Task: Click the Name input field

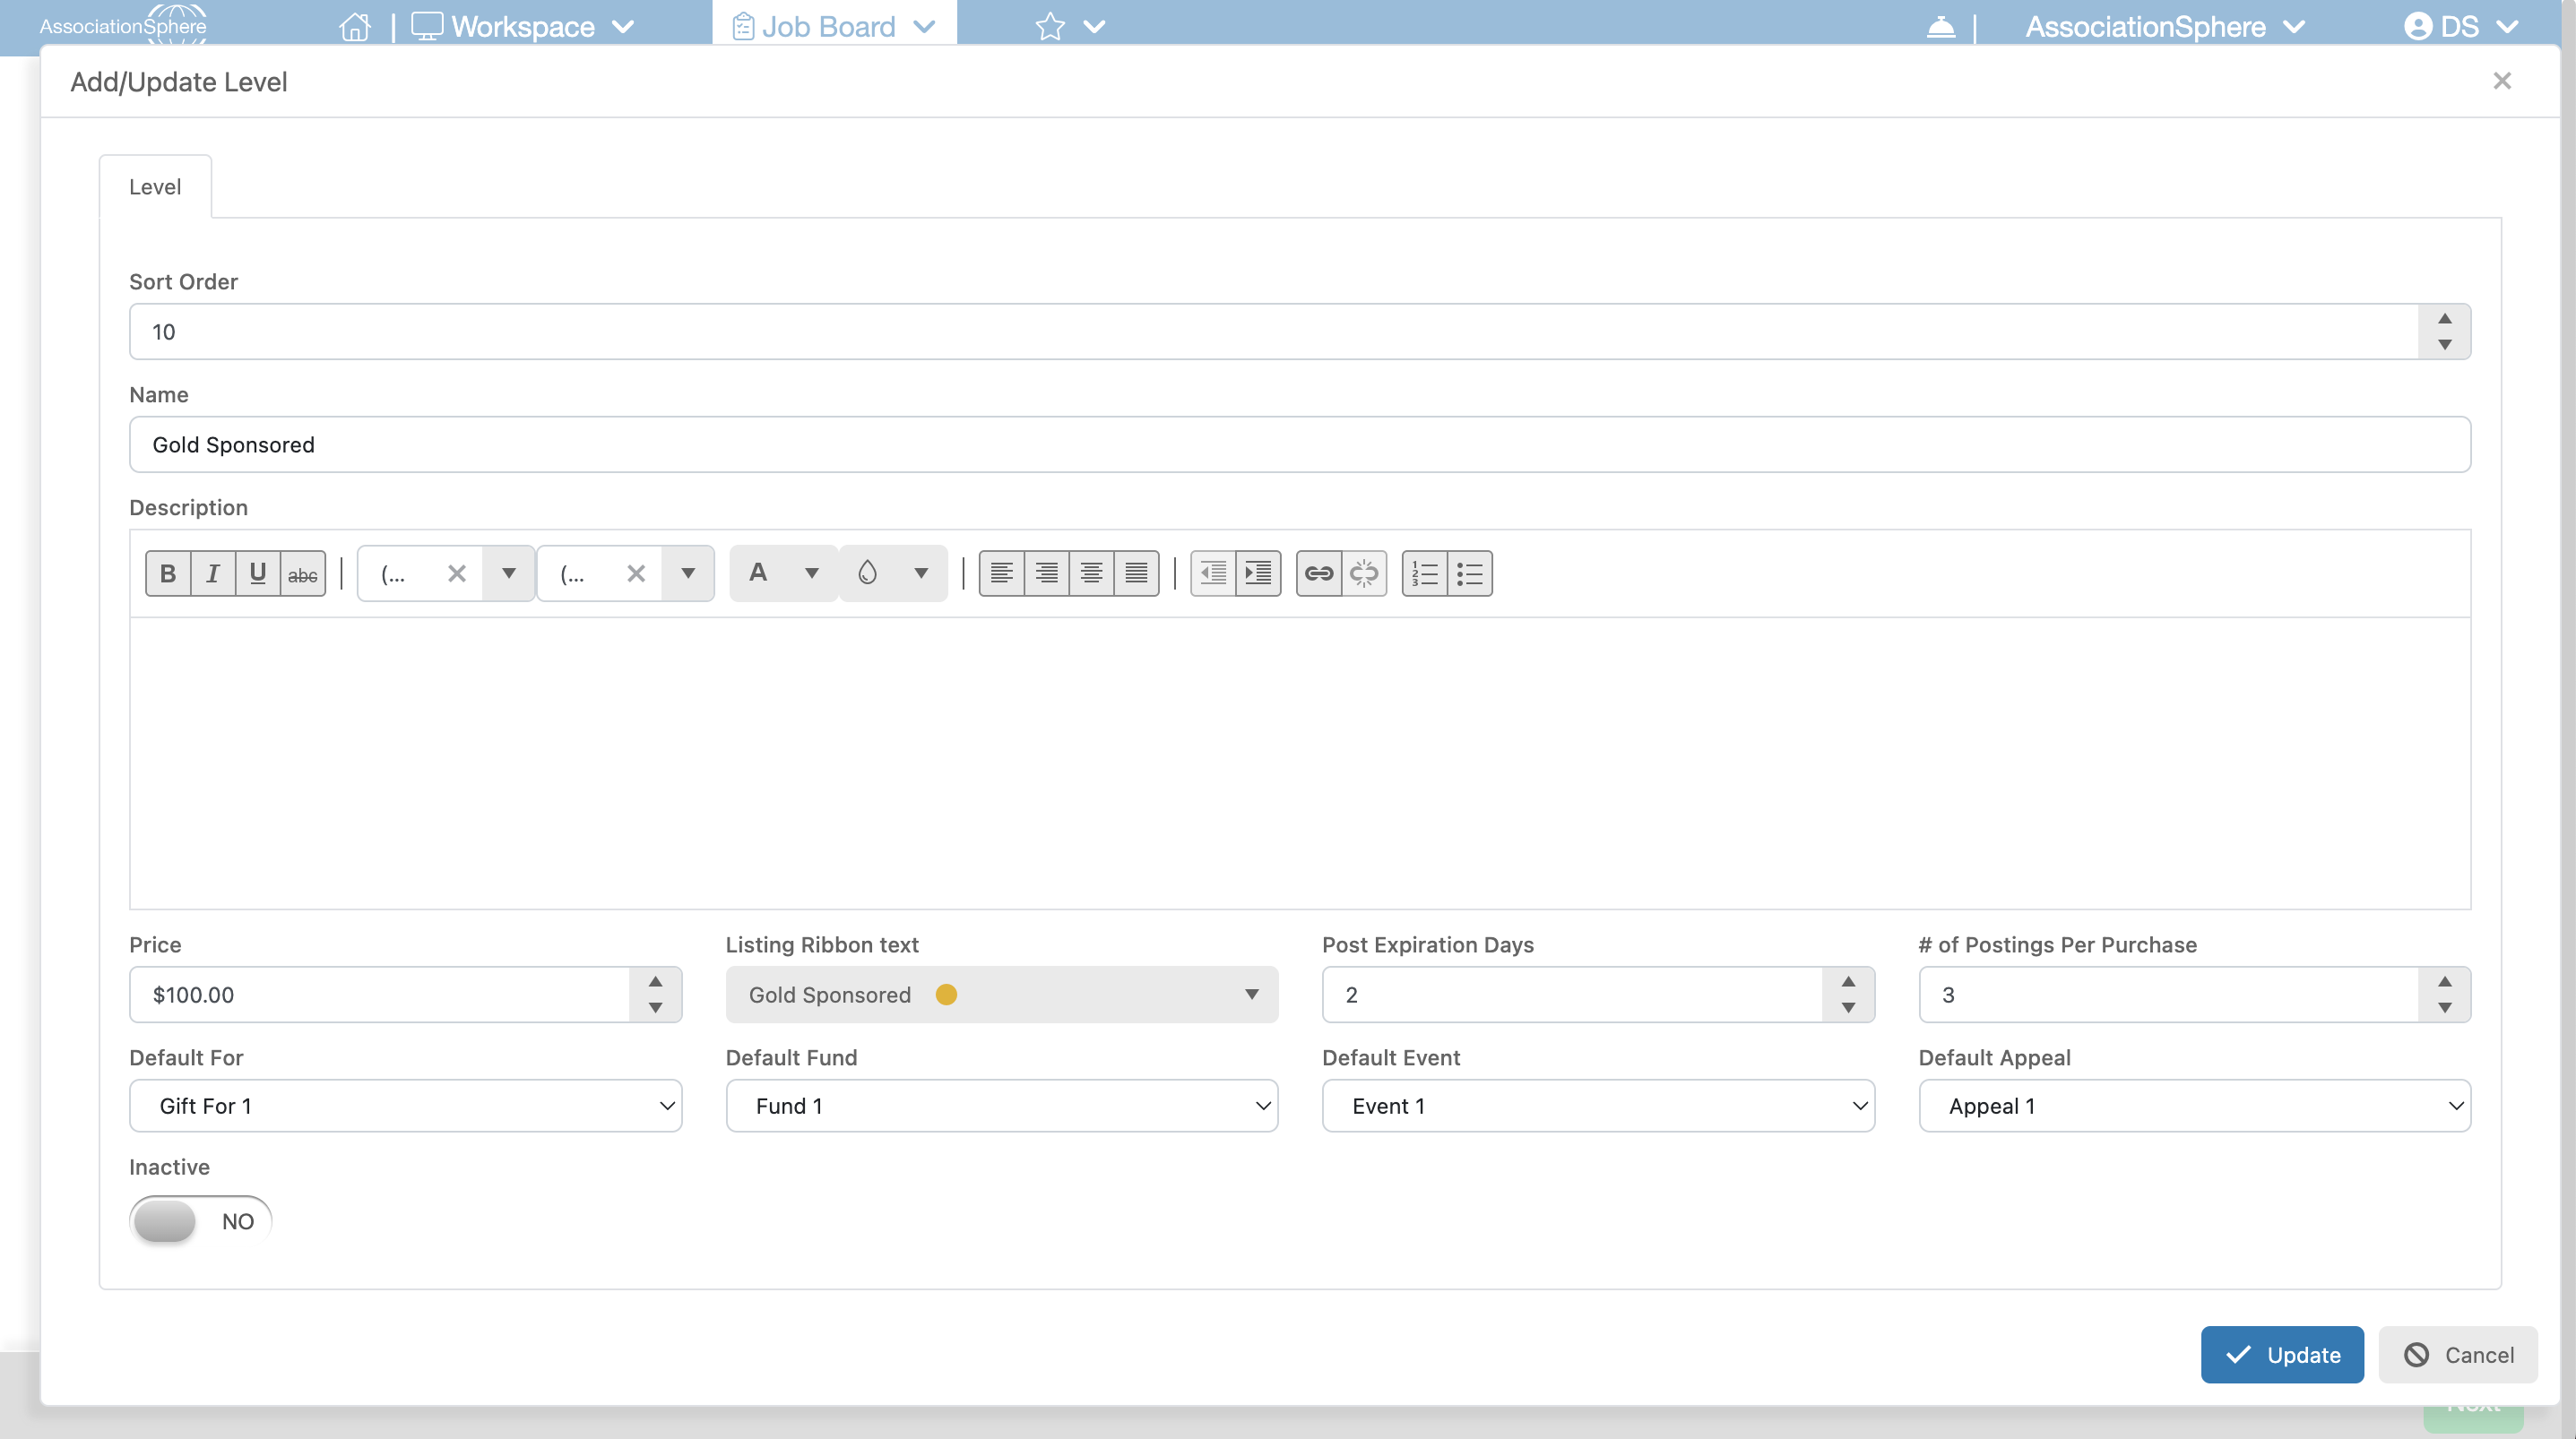Action: 1300,444
